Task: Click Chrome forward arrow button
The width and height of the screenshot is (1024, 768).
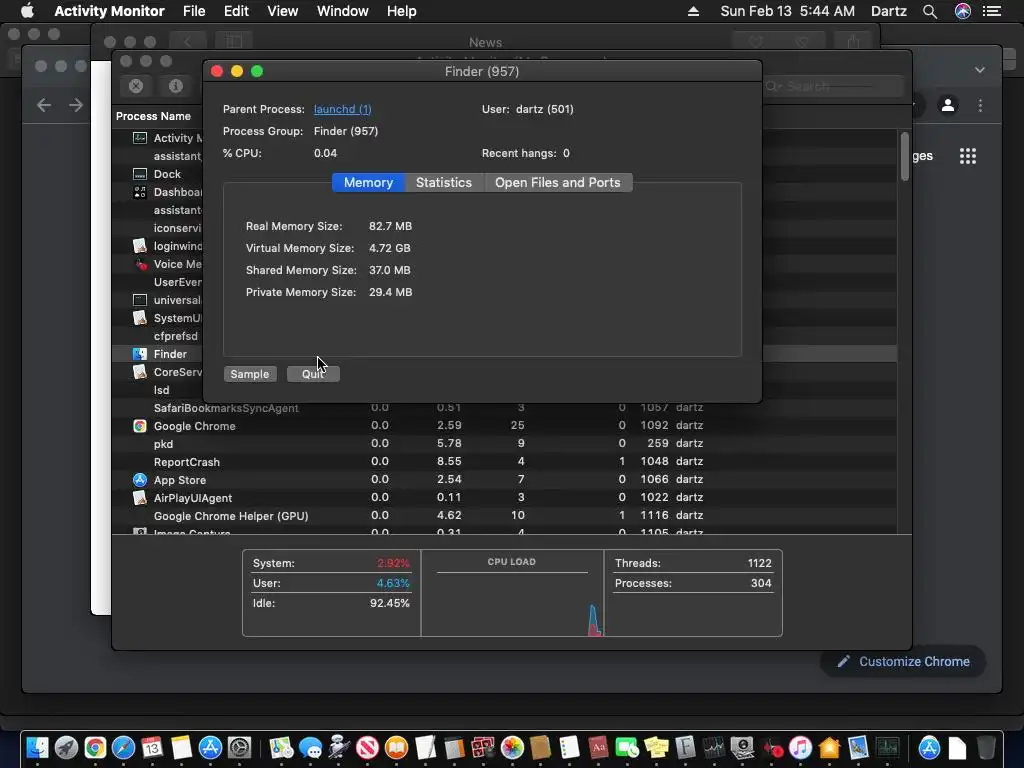Action: coord(76,105)
